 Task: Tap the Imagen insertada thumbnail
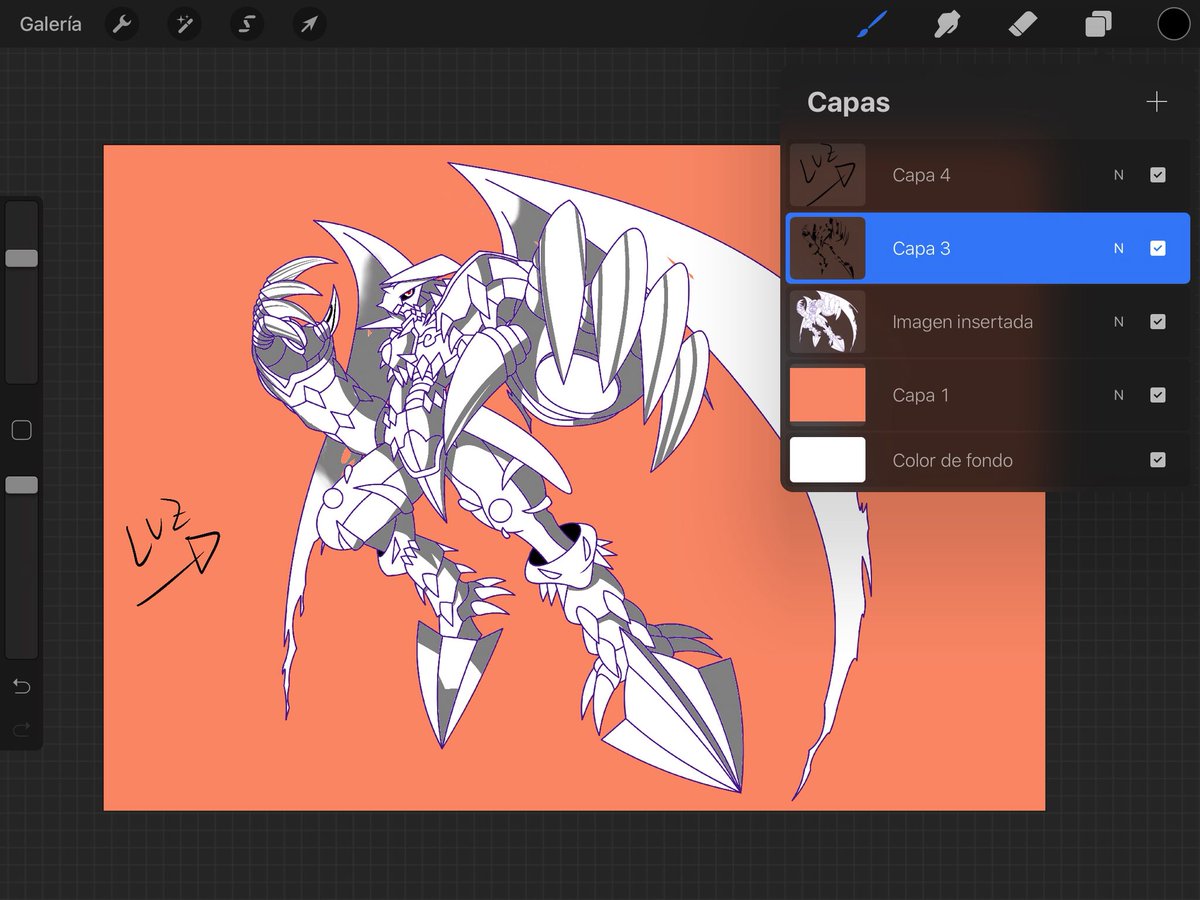(x=828, y=322)
